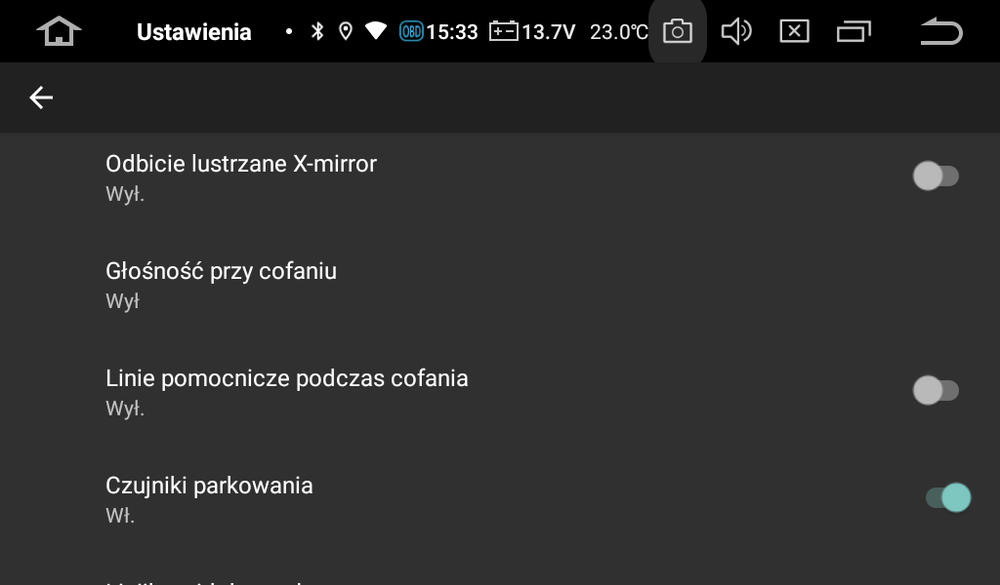Open the Wi-Fi status icon

374,31
